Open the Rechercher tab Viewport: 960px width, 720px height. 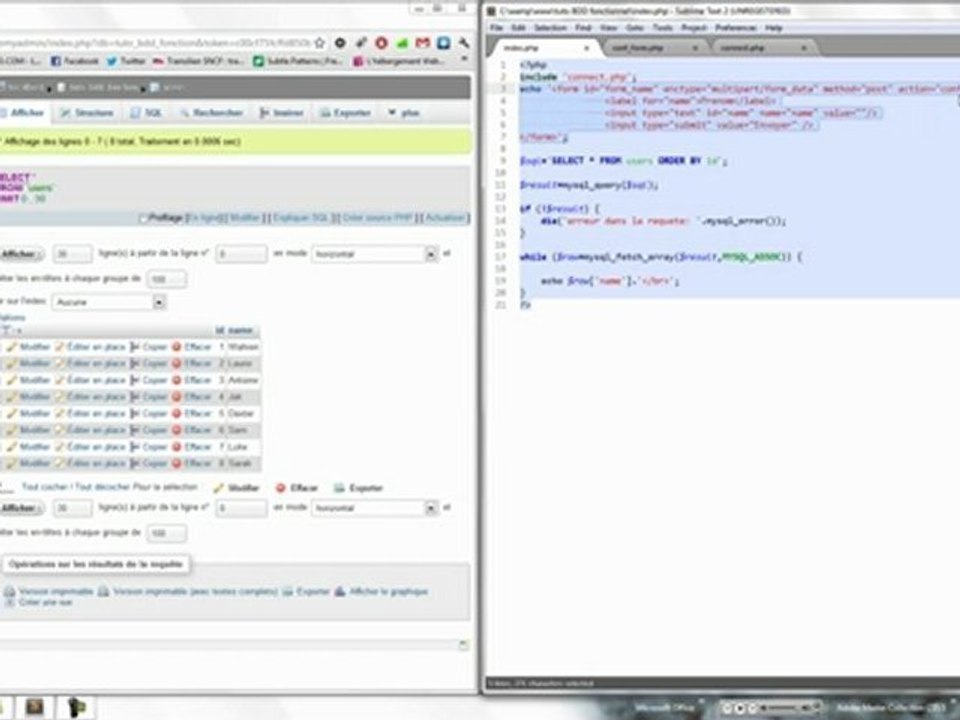click(212, 113)
